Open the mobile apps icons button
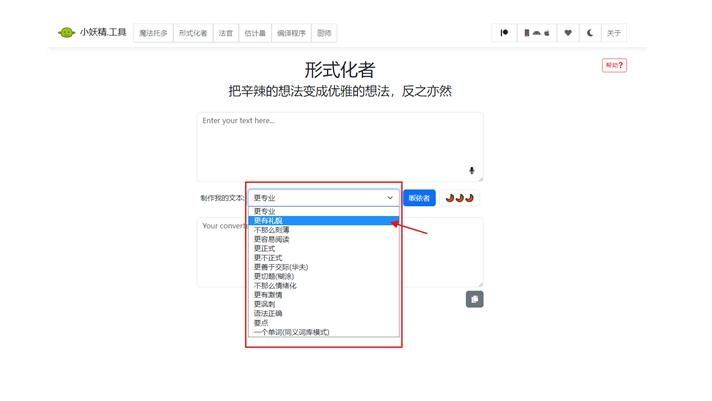The height and width of the screenshot is (401, 712). point(537,33)
